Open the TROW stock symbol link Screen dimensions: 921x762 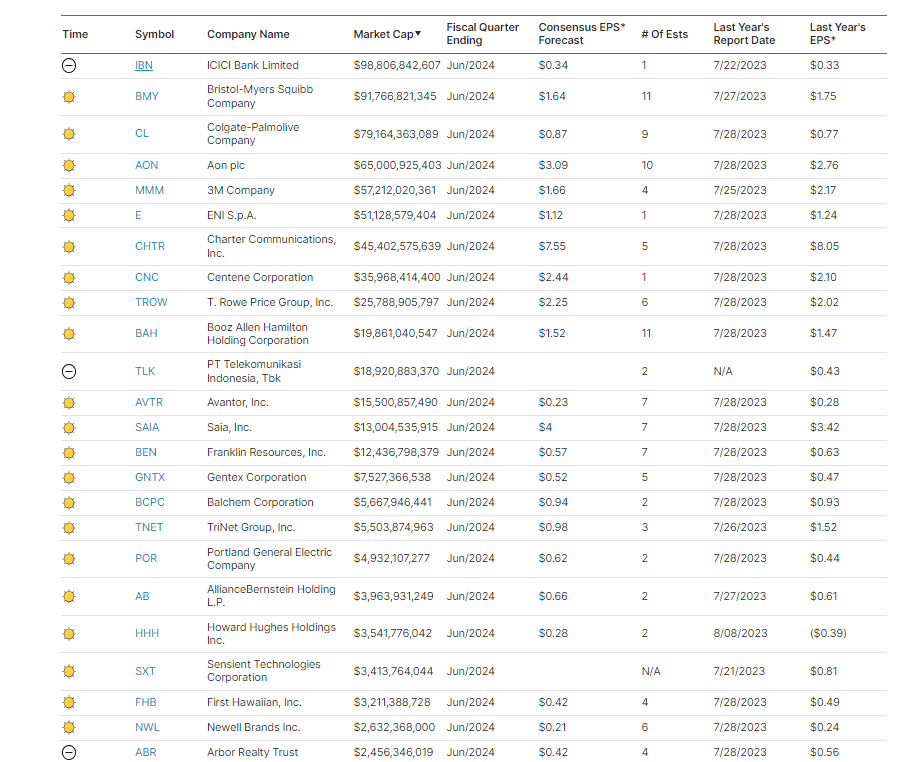pos(151,302)
